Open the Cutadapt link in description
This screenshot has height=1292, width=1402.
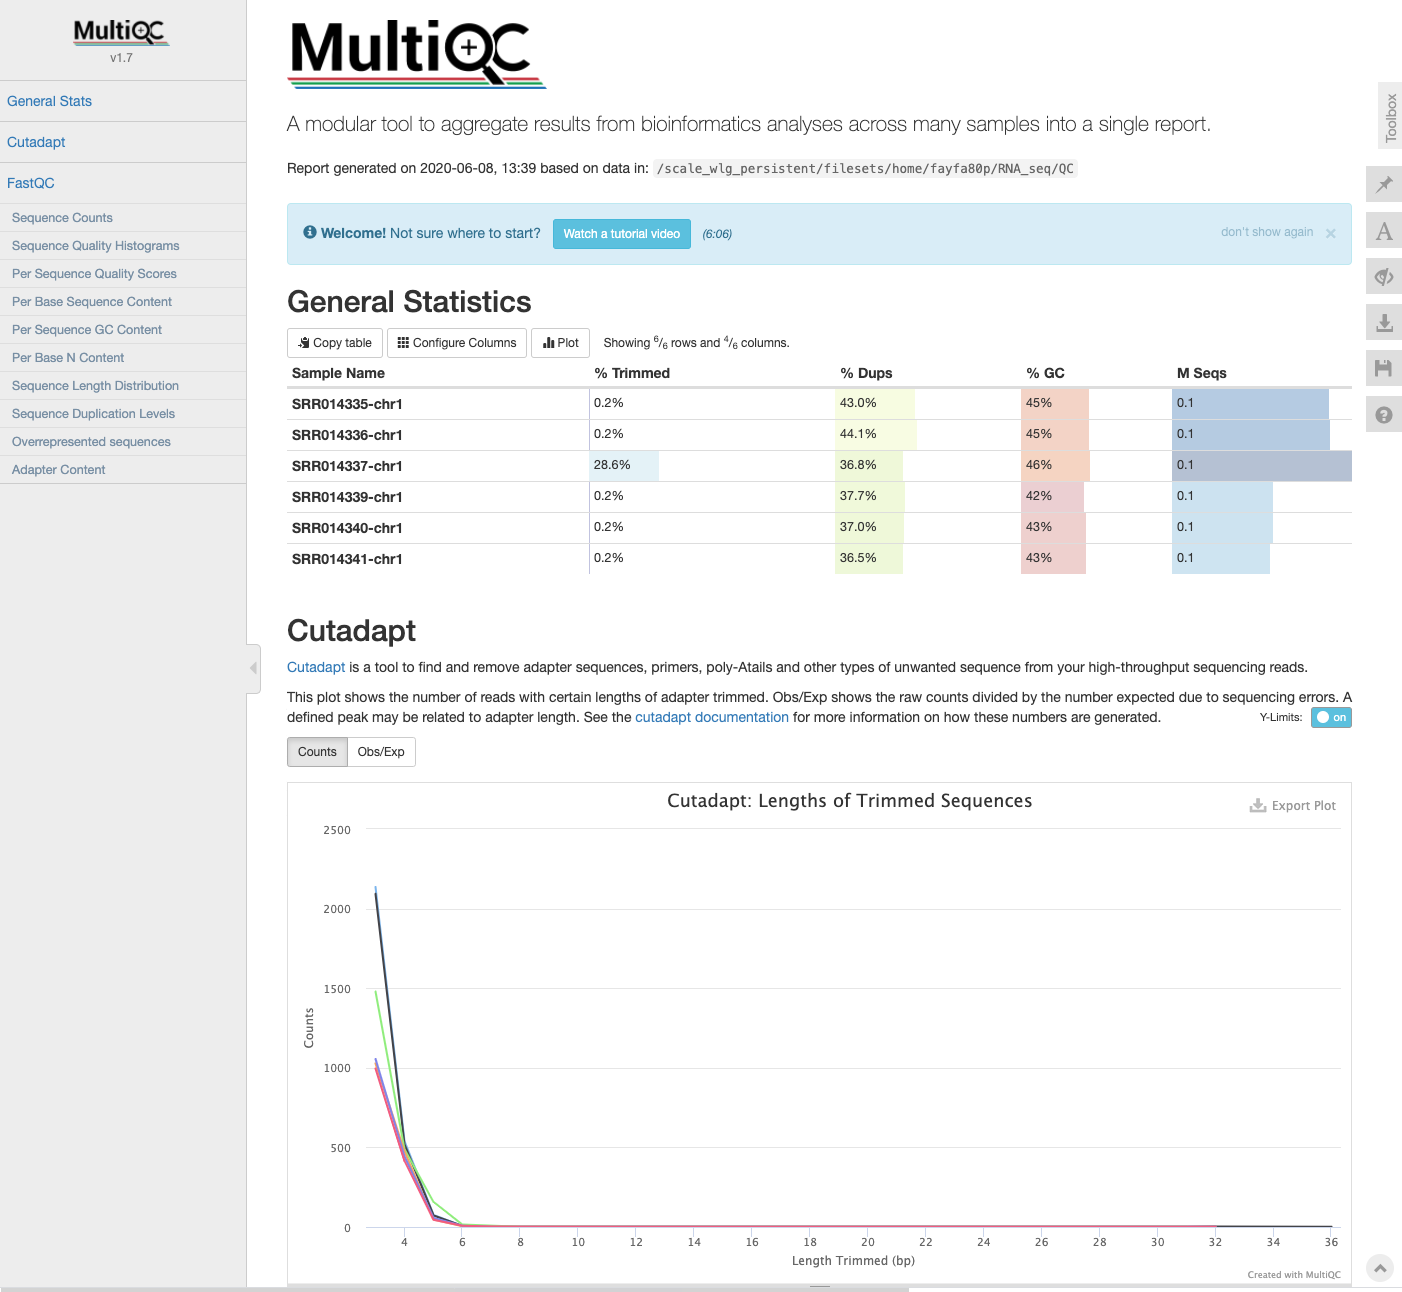(x=316, y=667)
